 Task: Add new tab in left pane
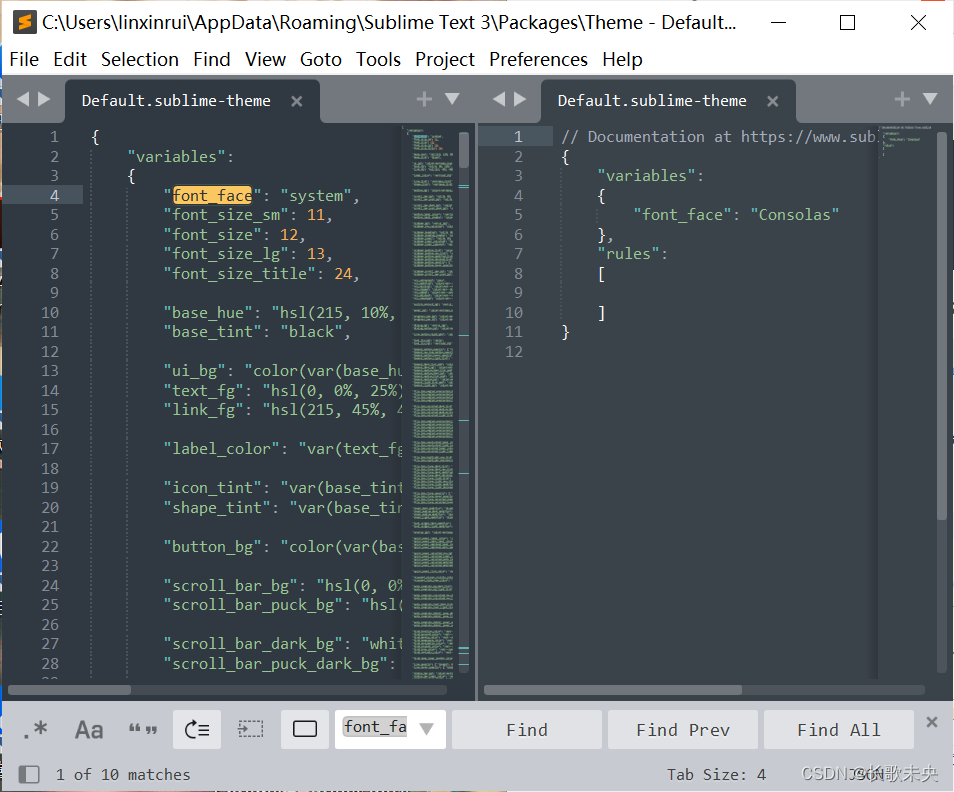point(424,99)
